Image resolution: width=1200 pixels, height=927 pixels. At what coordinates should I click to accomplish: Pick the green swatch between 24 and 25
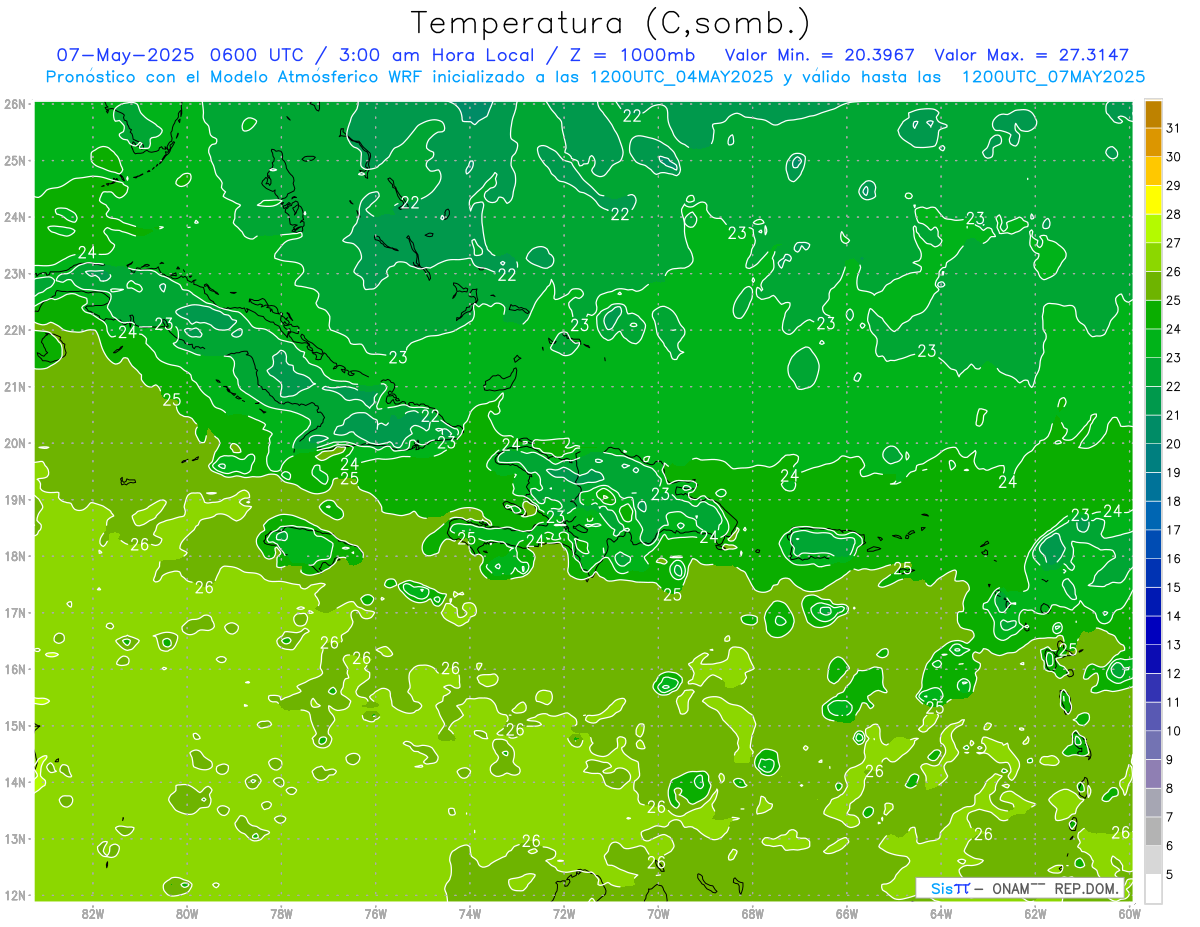(1153, 315)
